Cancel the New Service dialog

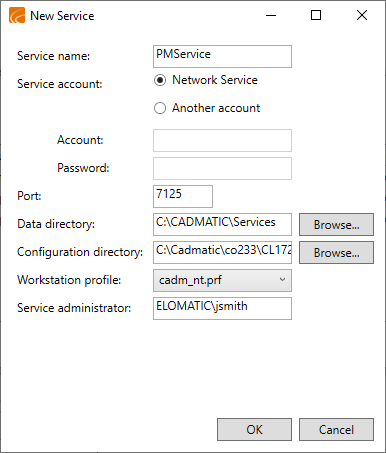[336, 430]
